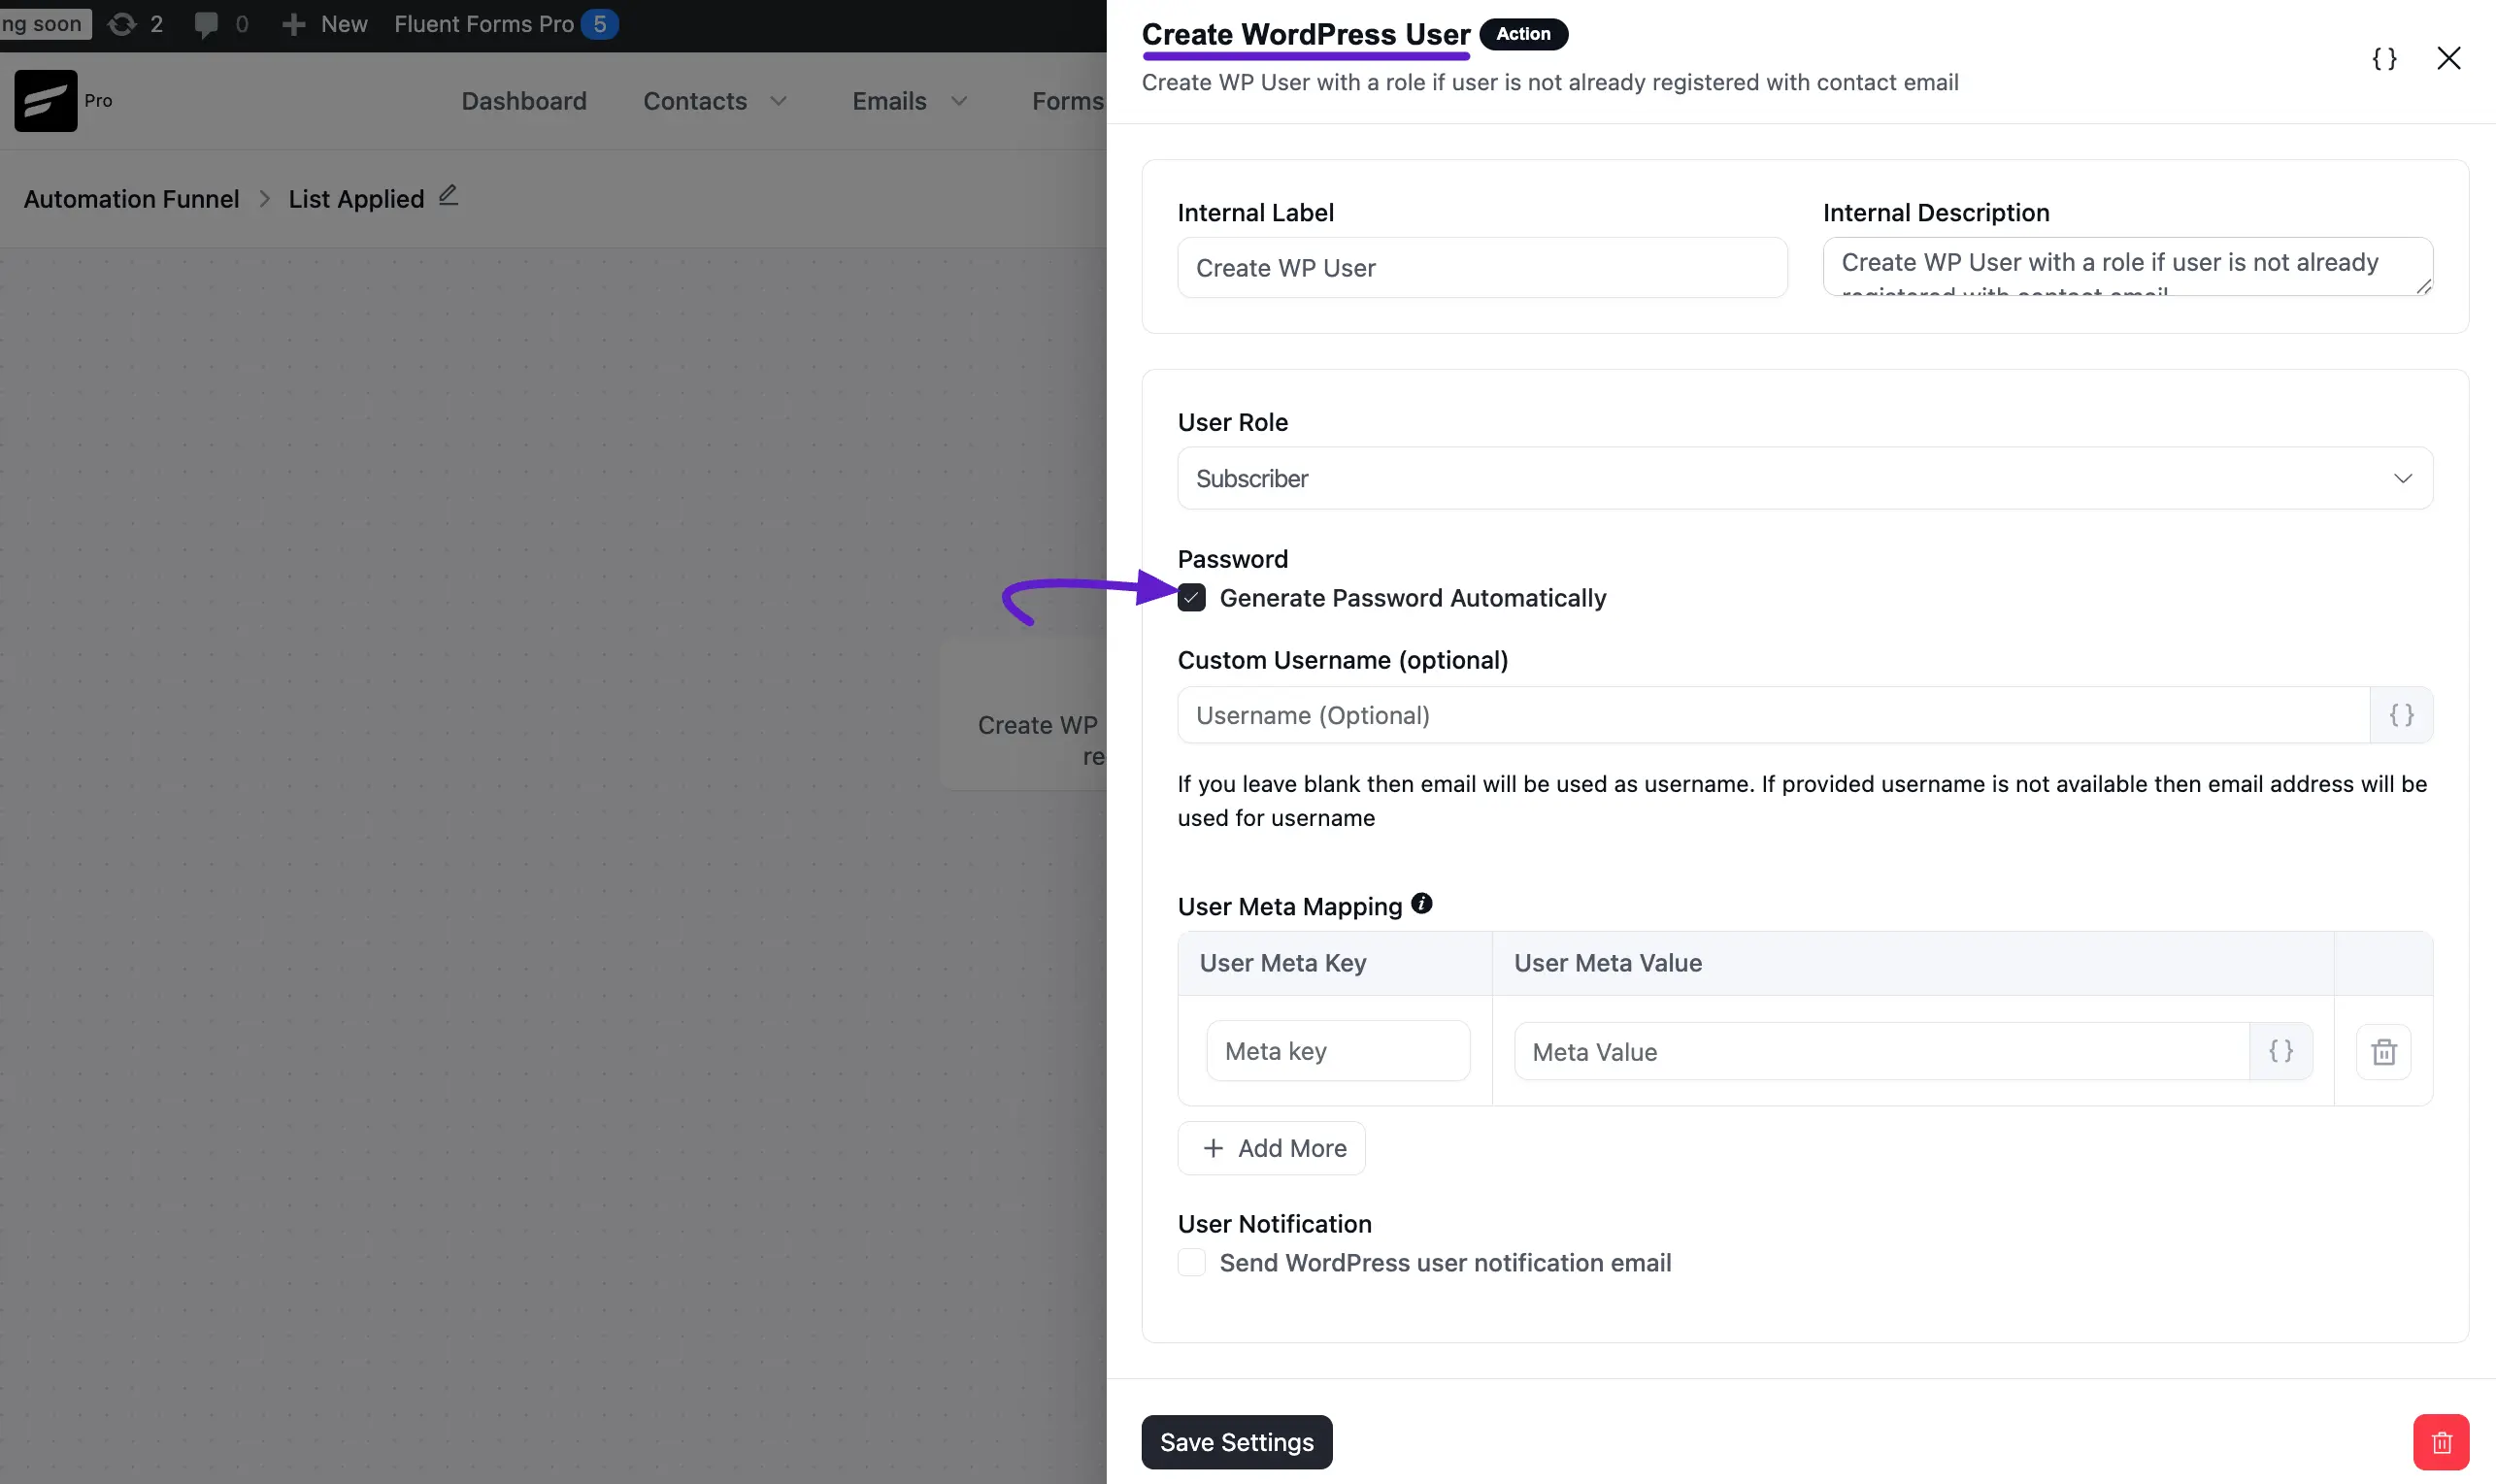Viewport: 2496px width, 1484px height.
Task: Click the List Applied breadcrumb title
Action: (x=356, y=199)
